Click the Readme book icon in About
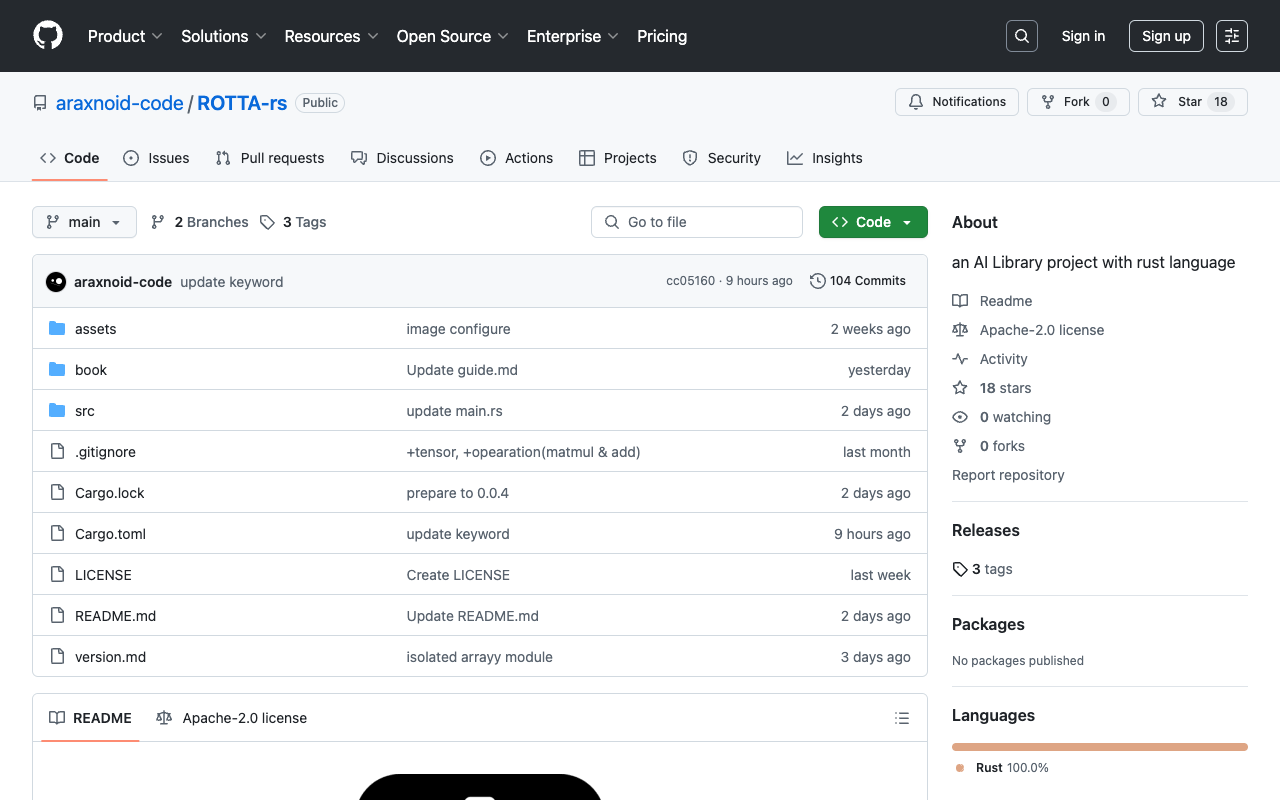This screenshot has width=1280, height=800. tap(960, 300)
